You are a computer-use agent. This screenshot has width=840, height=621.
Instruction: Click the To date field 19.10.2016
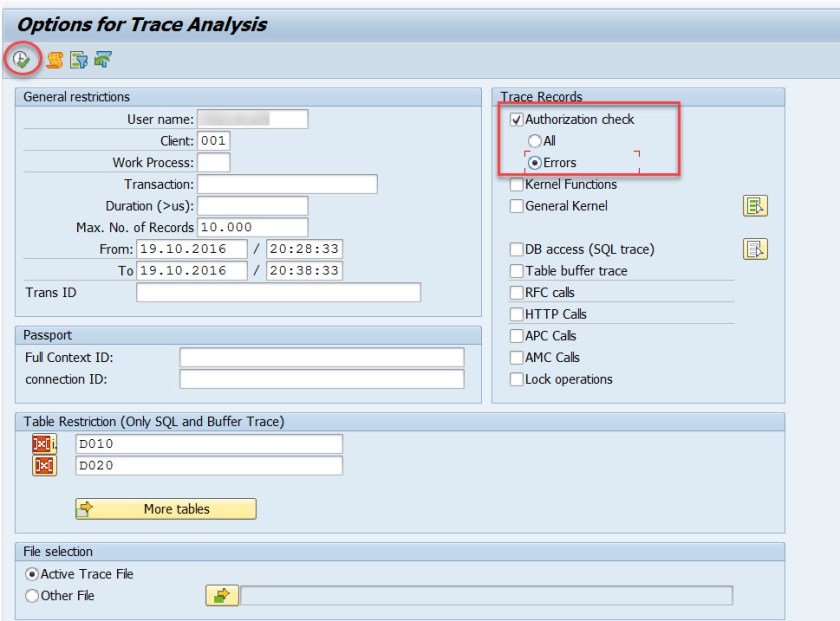(192, 271)
